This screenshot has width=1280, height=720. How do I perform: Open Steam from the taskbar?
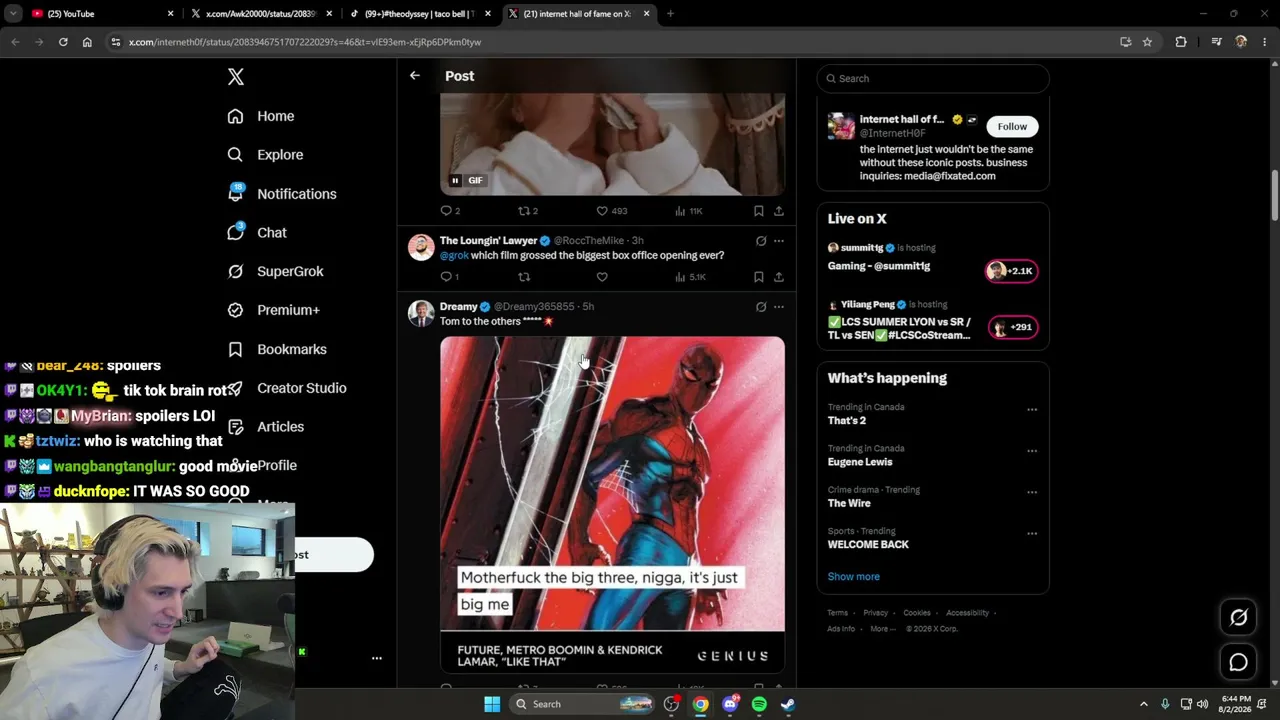(788, 704)
